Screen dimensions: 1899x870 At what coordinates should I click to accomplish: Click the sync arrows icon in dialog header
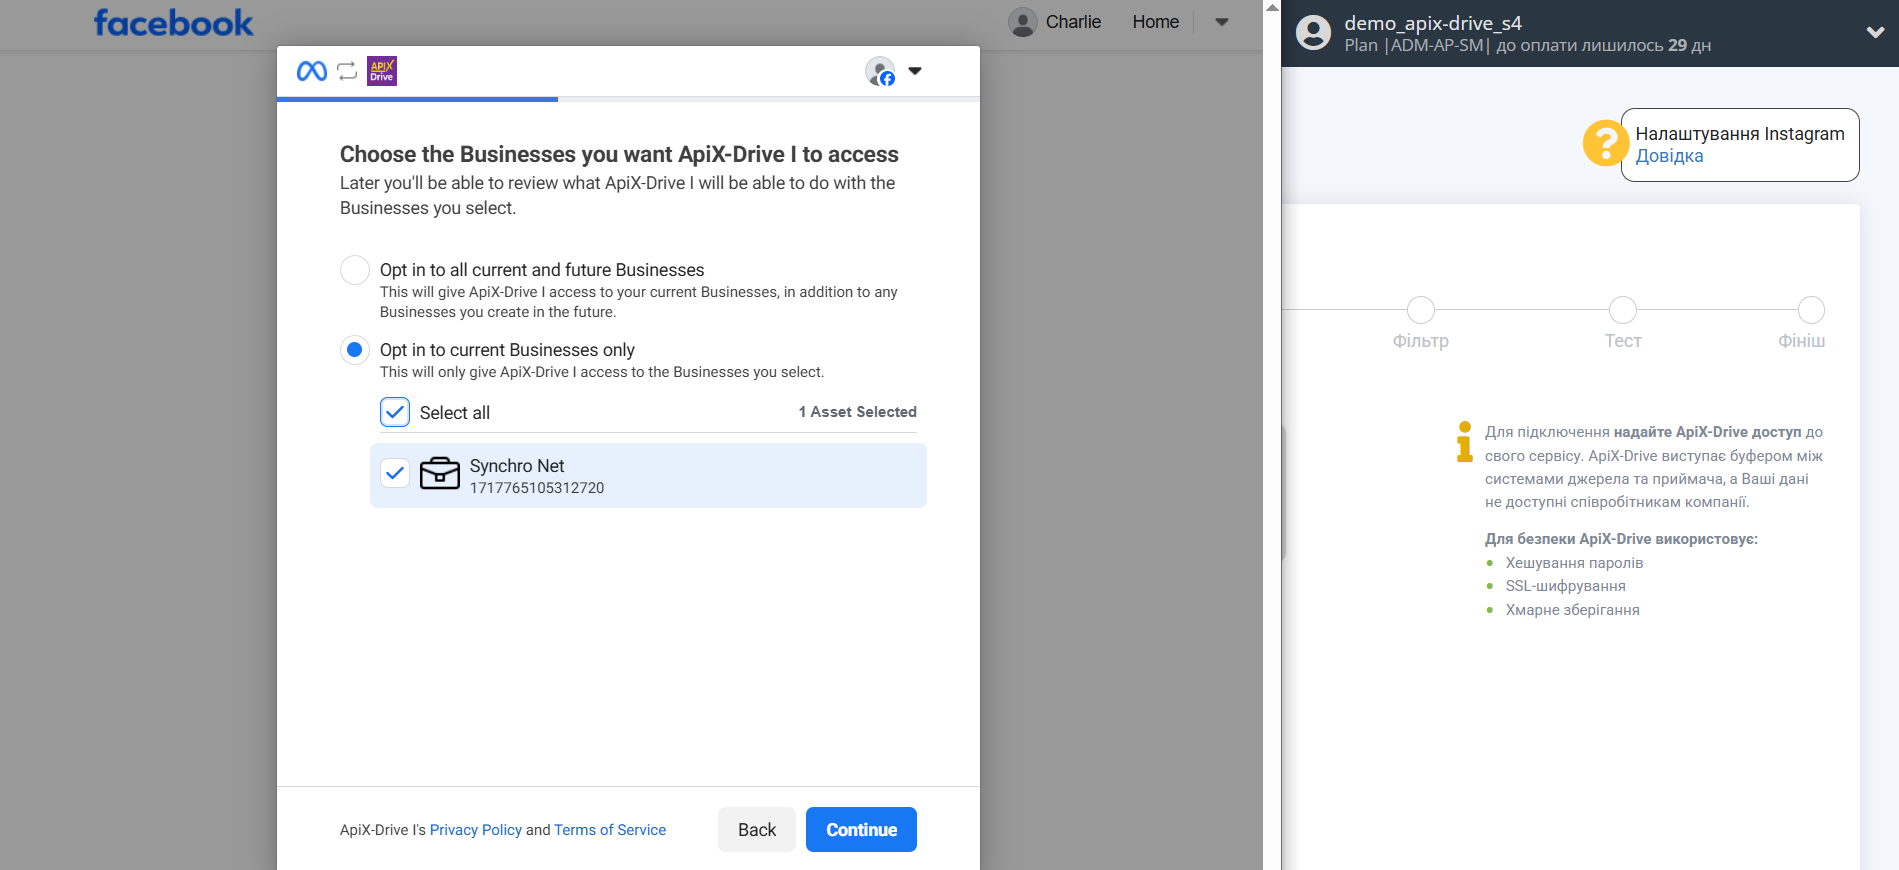click(x=347, y=71)
